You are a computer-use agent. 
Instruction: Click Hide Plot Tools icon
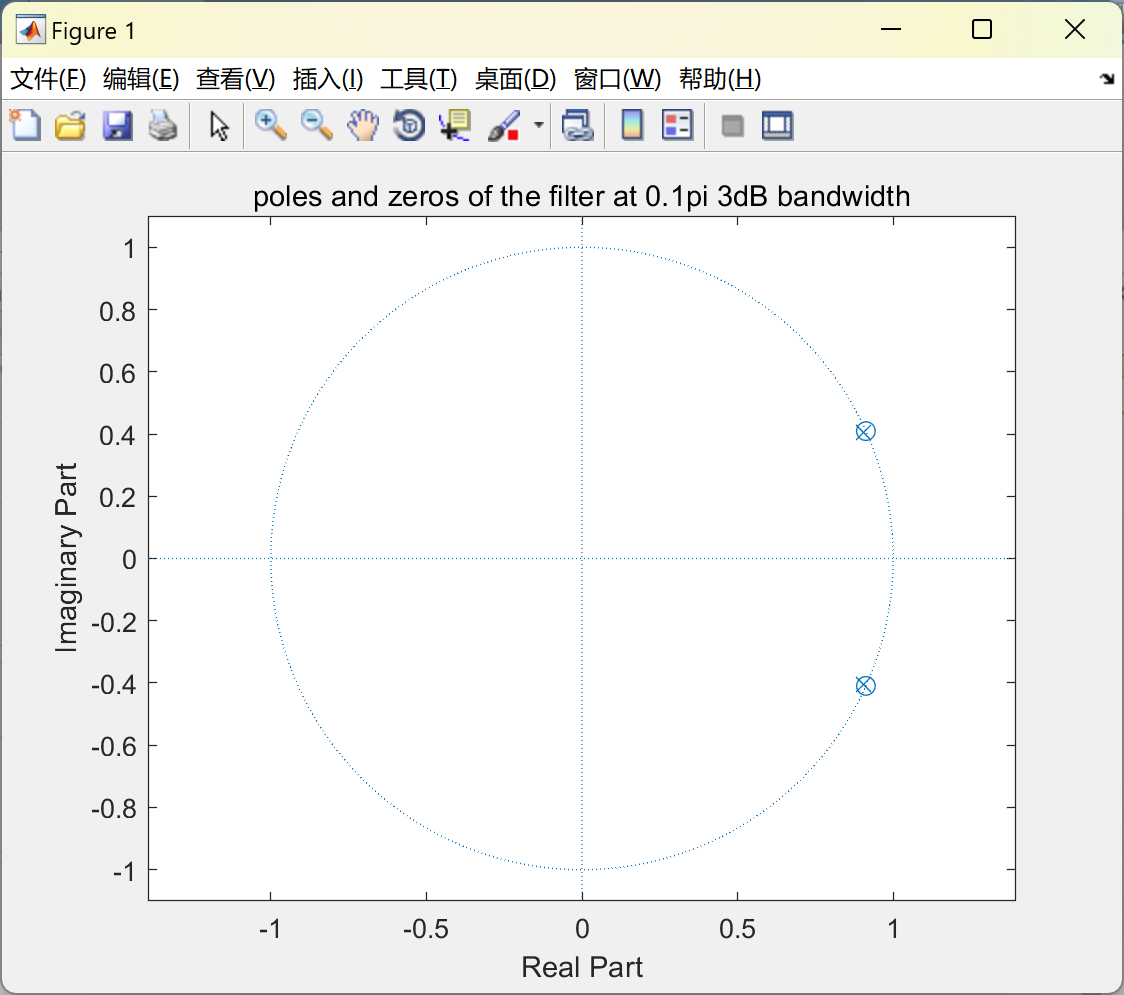[732, 126]
